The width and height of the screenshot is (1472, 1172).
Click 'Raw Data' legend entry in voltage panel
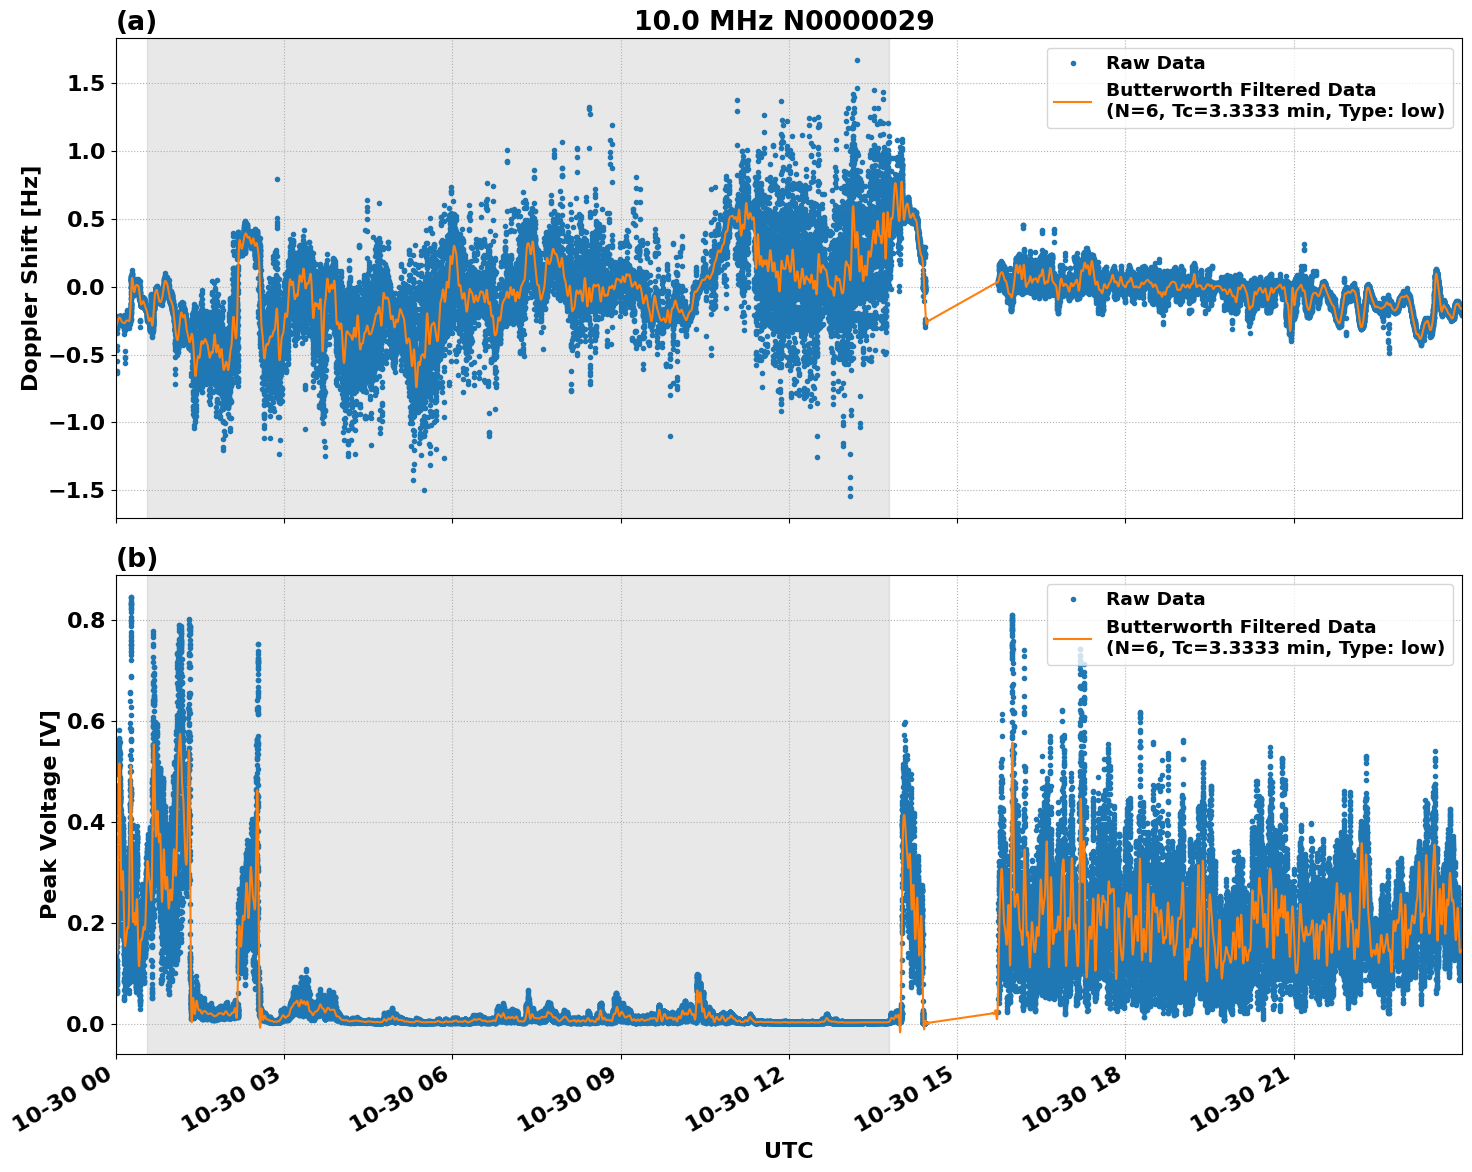pos(1155,599)
